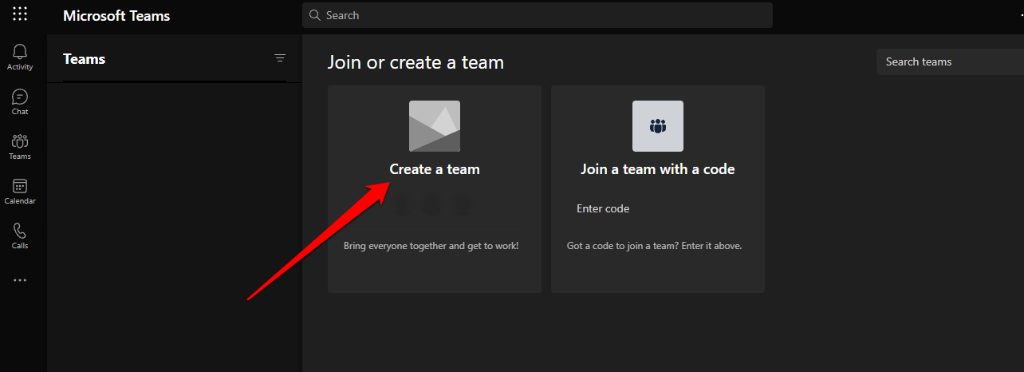
Task: Open the more options dots at top right
Action: [x=1021, y=15]
